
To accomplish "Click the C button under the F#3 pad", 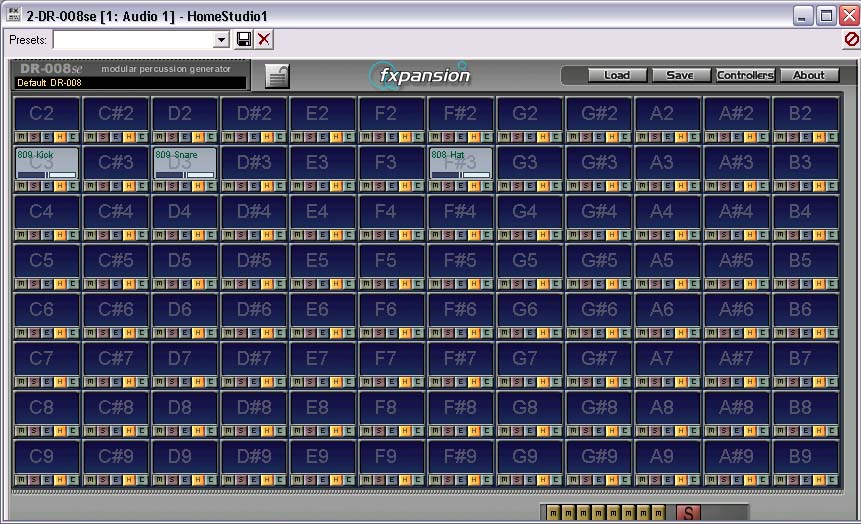I will coord(488,186).
